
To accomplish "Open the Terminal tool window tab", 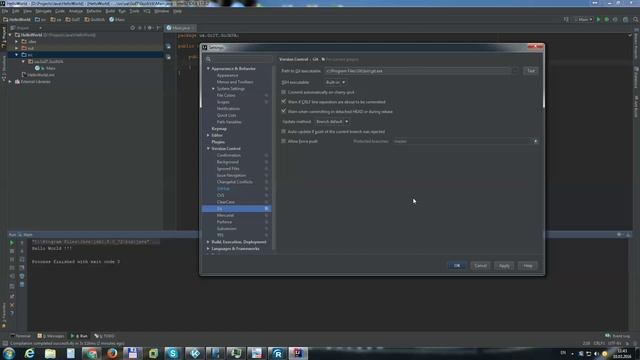I will tap(21, 336).
